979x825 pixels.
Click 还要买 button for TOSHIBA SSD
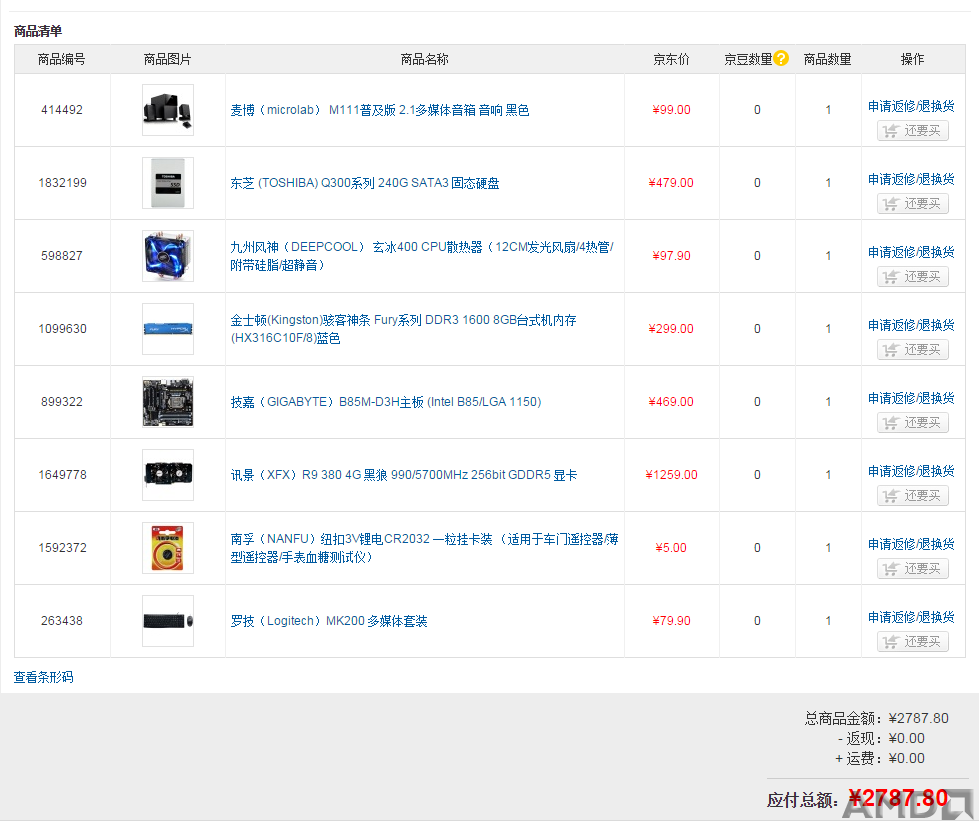click(x=913, y=204)
